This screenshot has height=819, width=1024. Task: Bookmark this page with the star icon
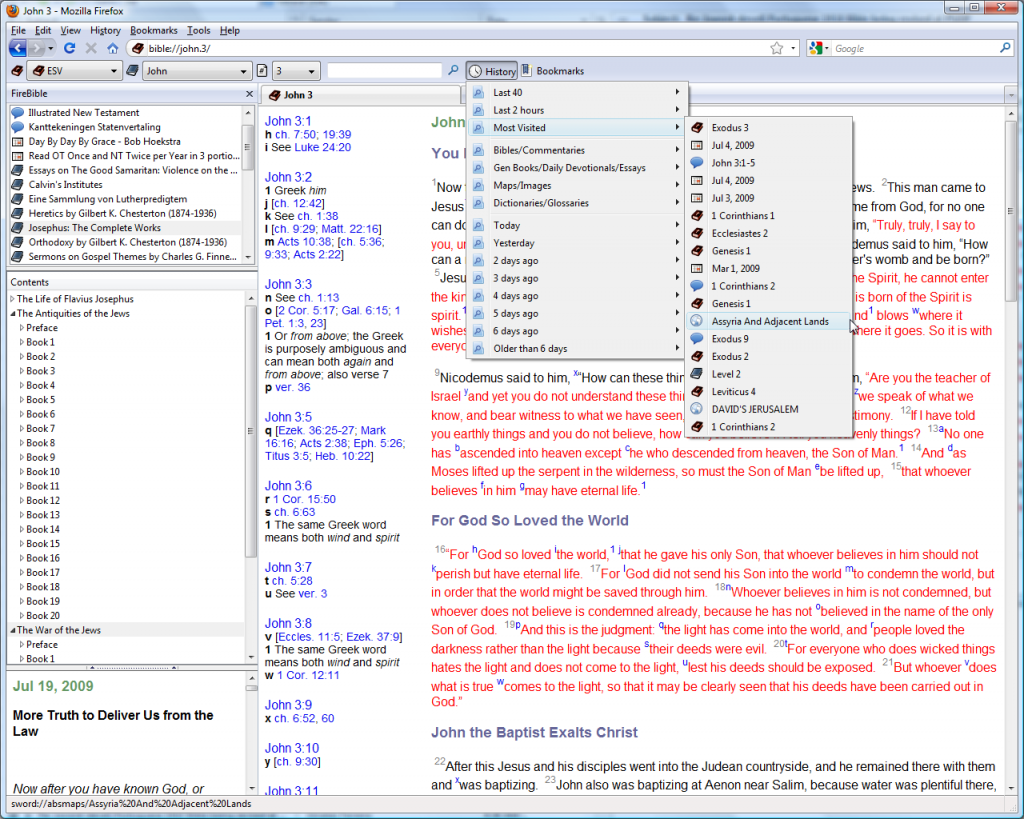(x=776, y=48)
